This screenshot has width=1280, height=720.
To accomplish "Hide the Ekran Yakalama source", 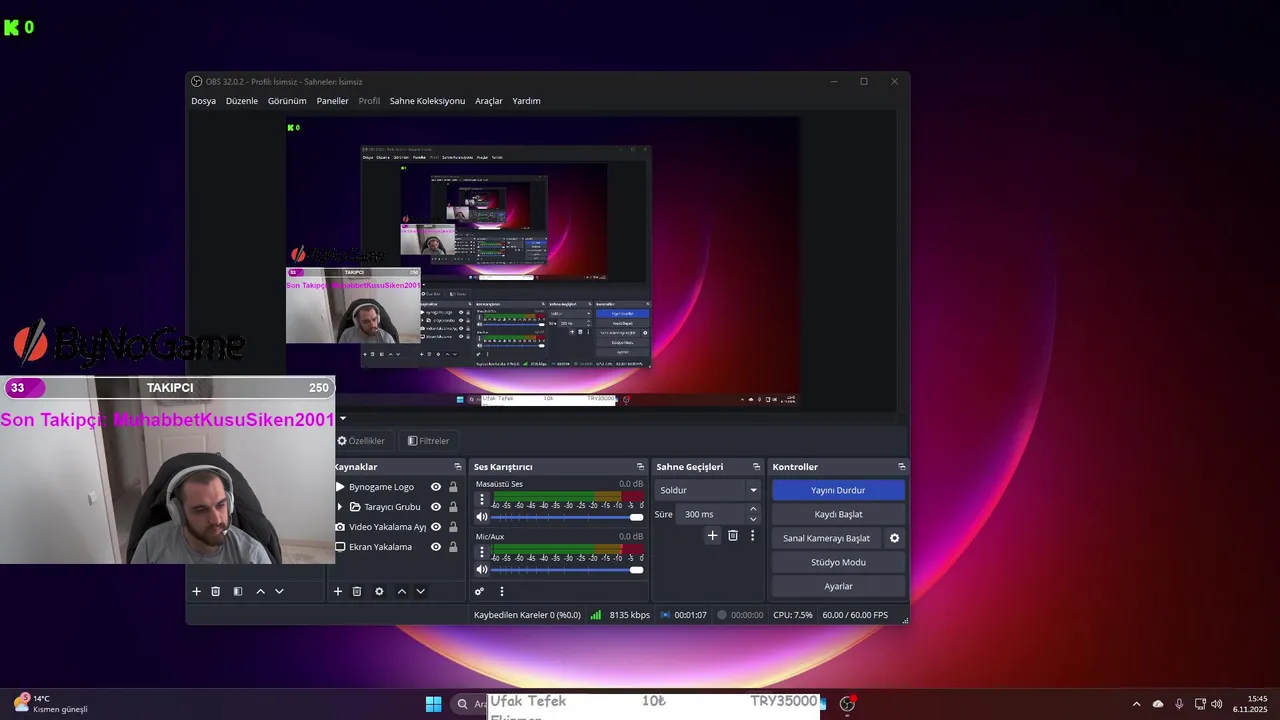I will 435,547.
